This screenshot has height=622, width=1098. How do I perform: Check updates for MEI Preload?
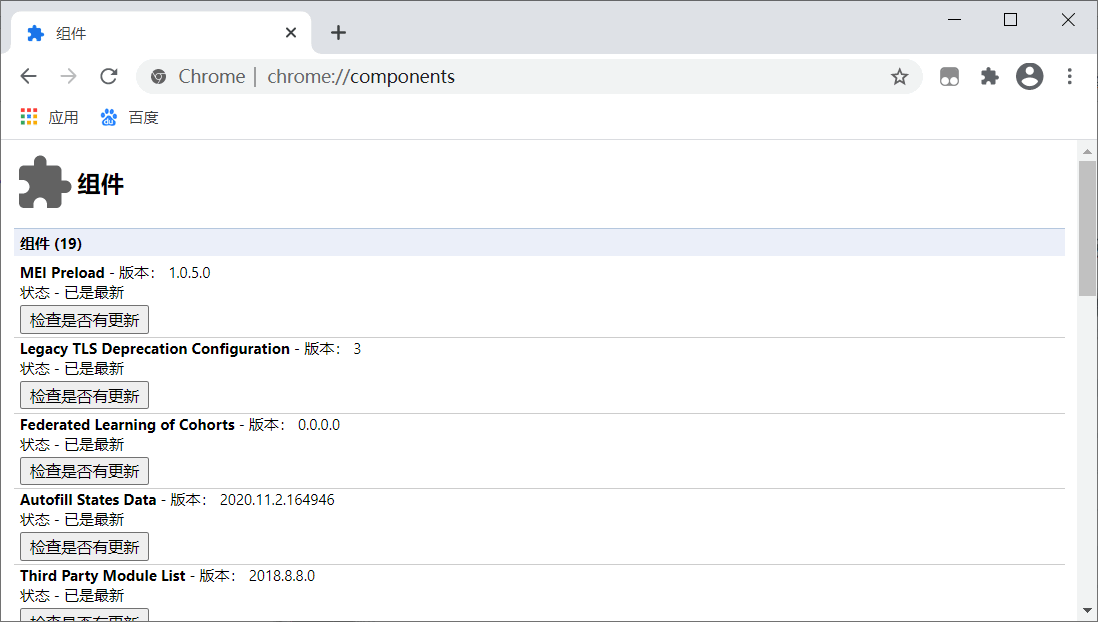tap(84, 319)
